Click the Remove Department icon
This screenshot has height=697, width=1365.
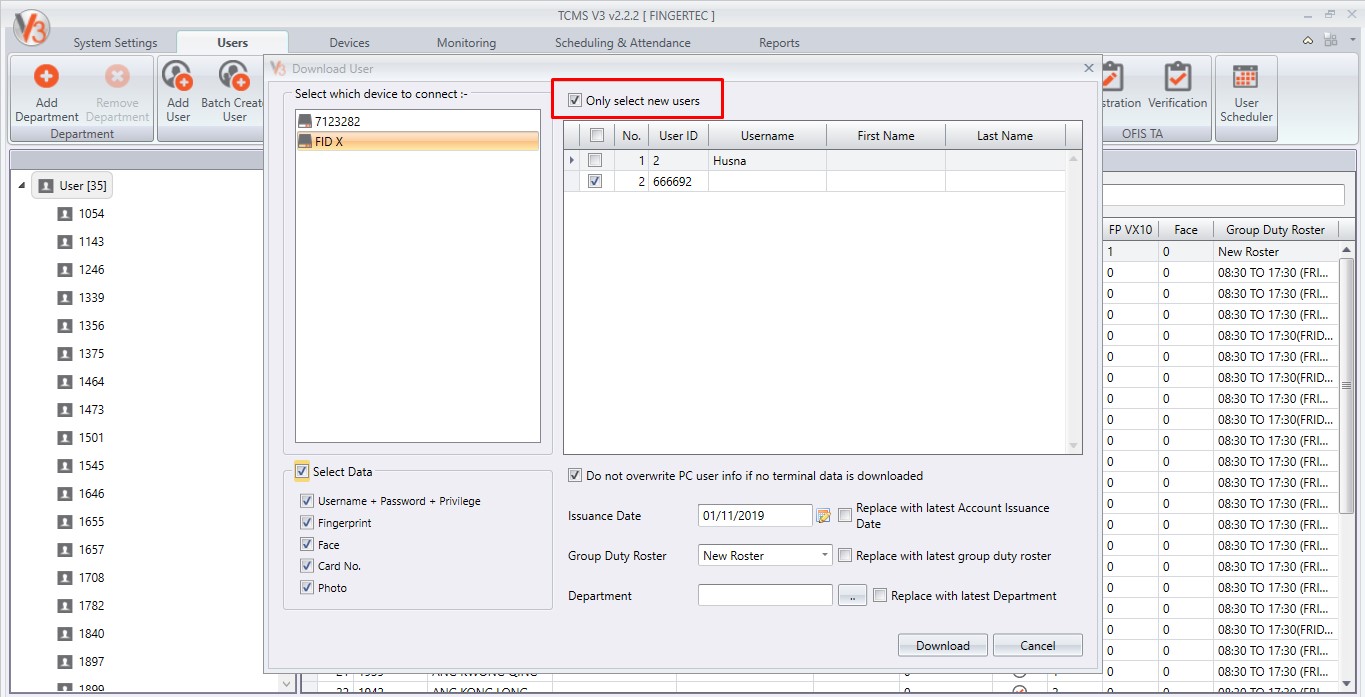pos(117,77)
